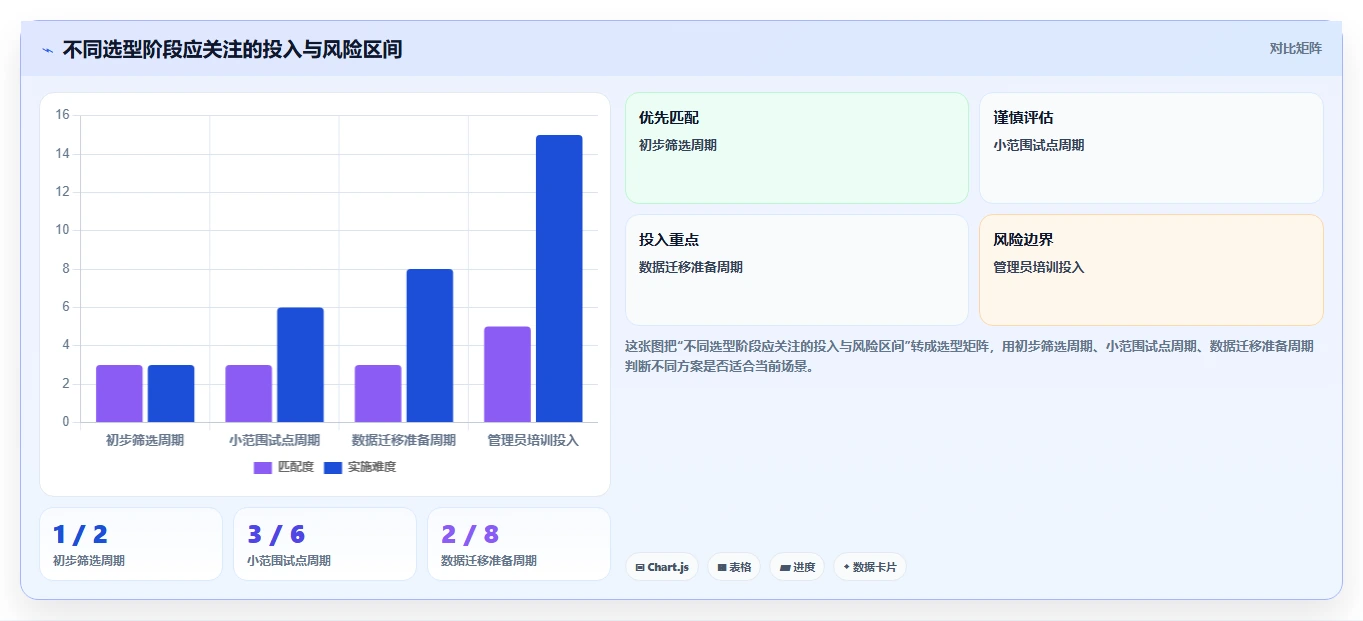This screenshot has height=621, width=1363.
Task: Click the lightning icon beside the panel title
Action: coord(47,50)
